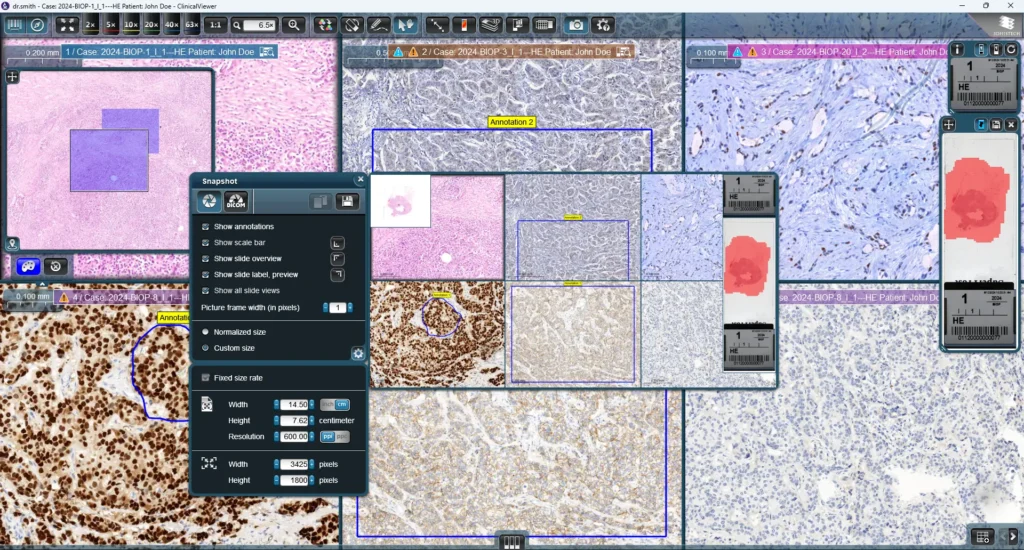The image size is (1024, 550).
Task: Click the search icon on slide 2 title
Action: [x=624, y=52]
